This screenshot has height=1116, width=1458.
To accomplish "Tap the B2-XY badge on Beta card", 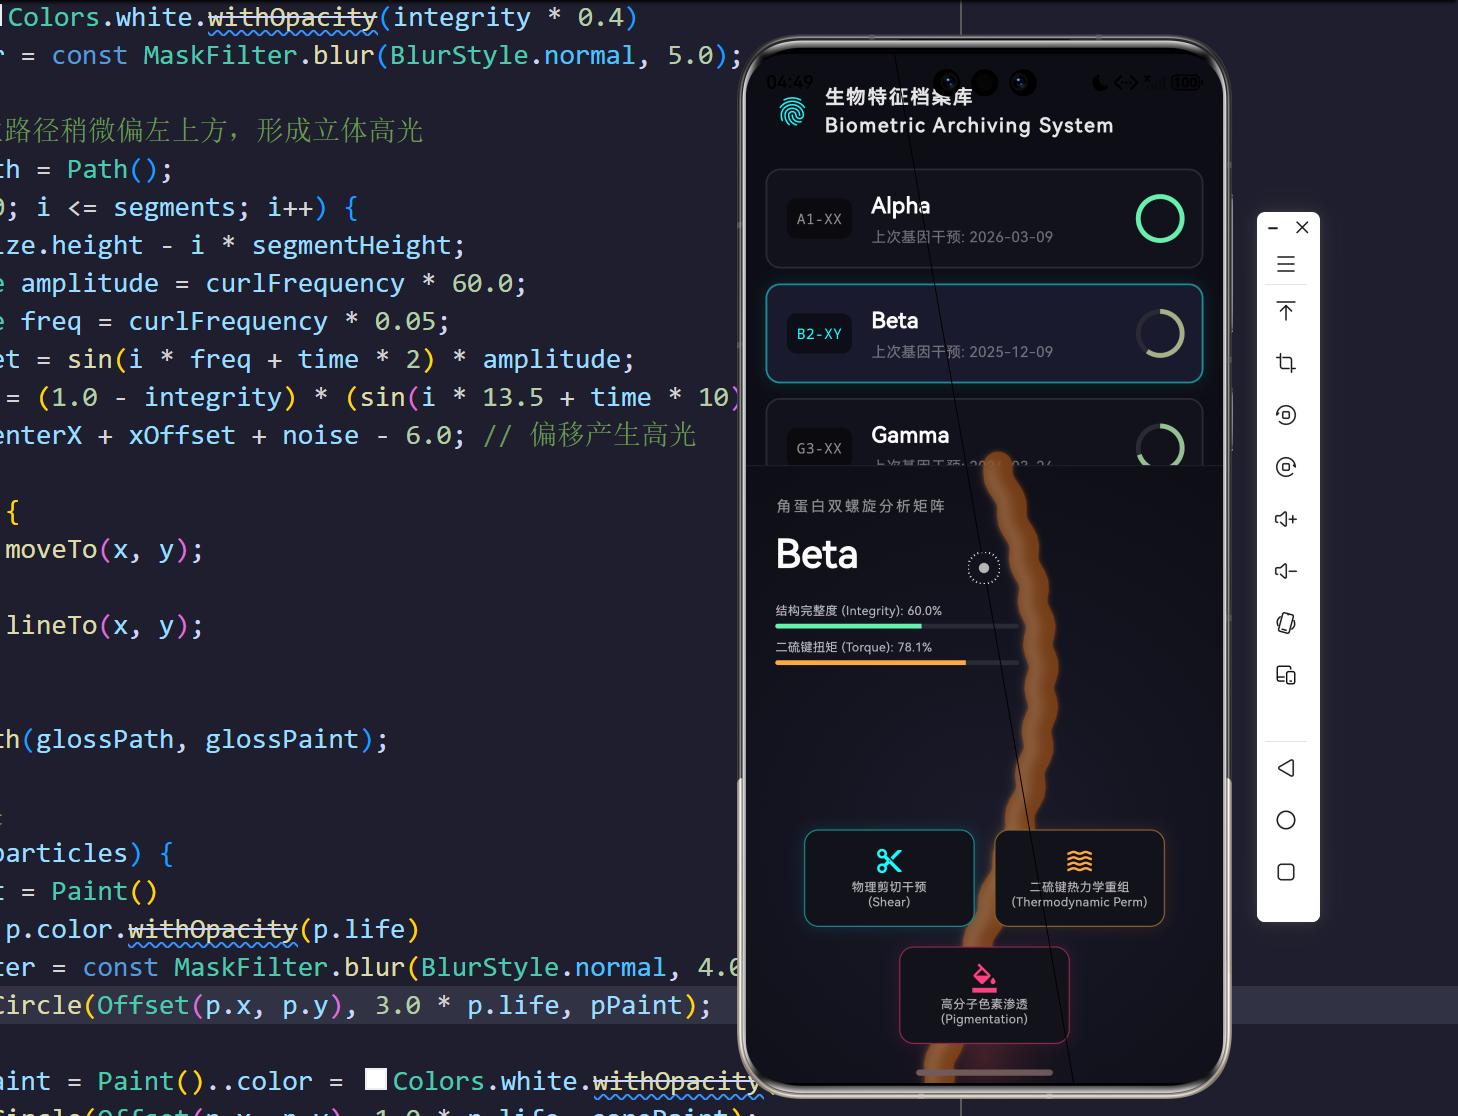I will (x=819, y=334).
